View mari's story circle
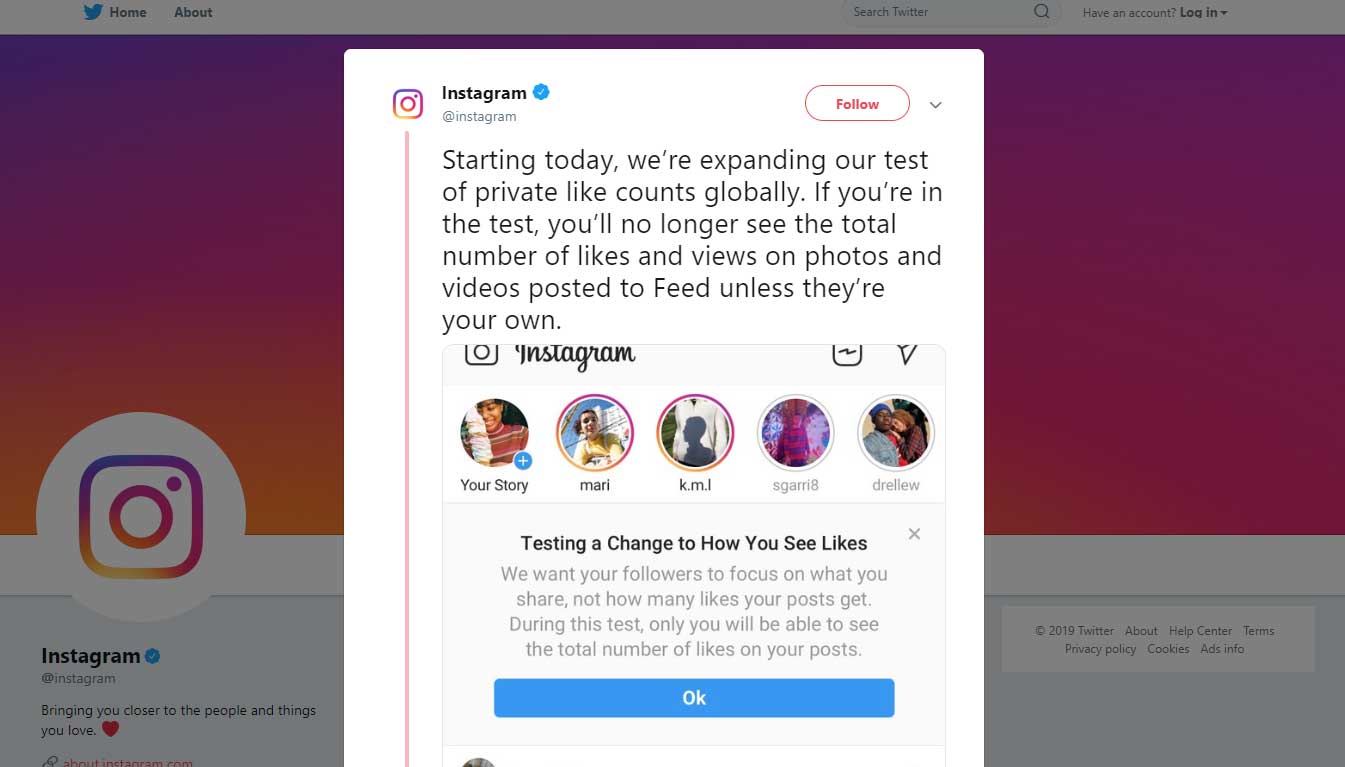This screenshot has width=1345, height=767. (594, 434)
